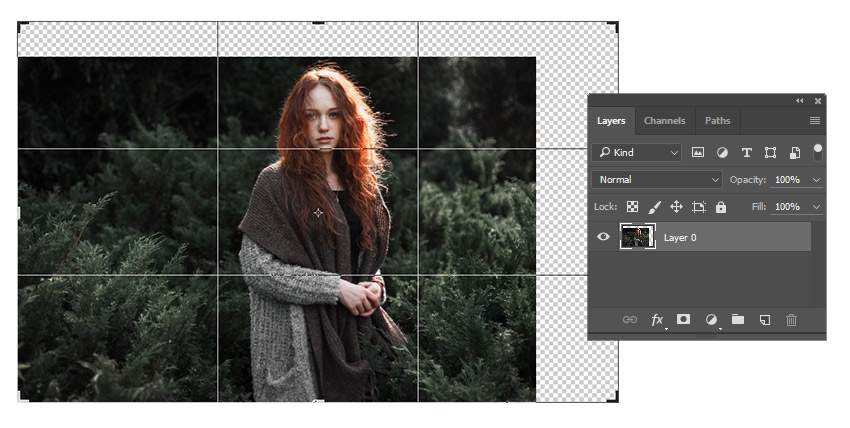850x428 pixels.
Task: Lock all layer attributes
Action: tap(720, 206)
